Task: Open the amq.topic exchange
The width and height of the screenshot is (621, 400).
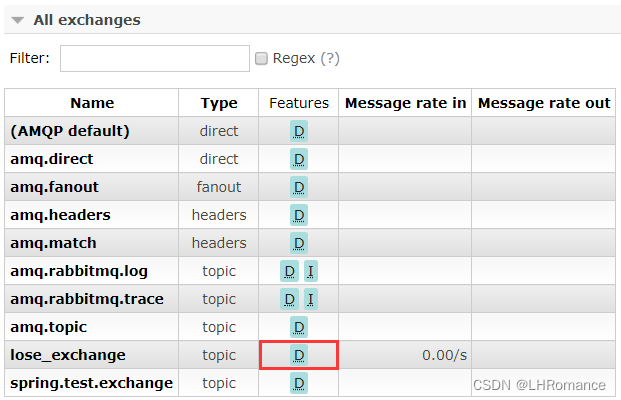Action: (48, 328)
